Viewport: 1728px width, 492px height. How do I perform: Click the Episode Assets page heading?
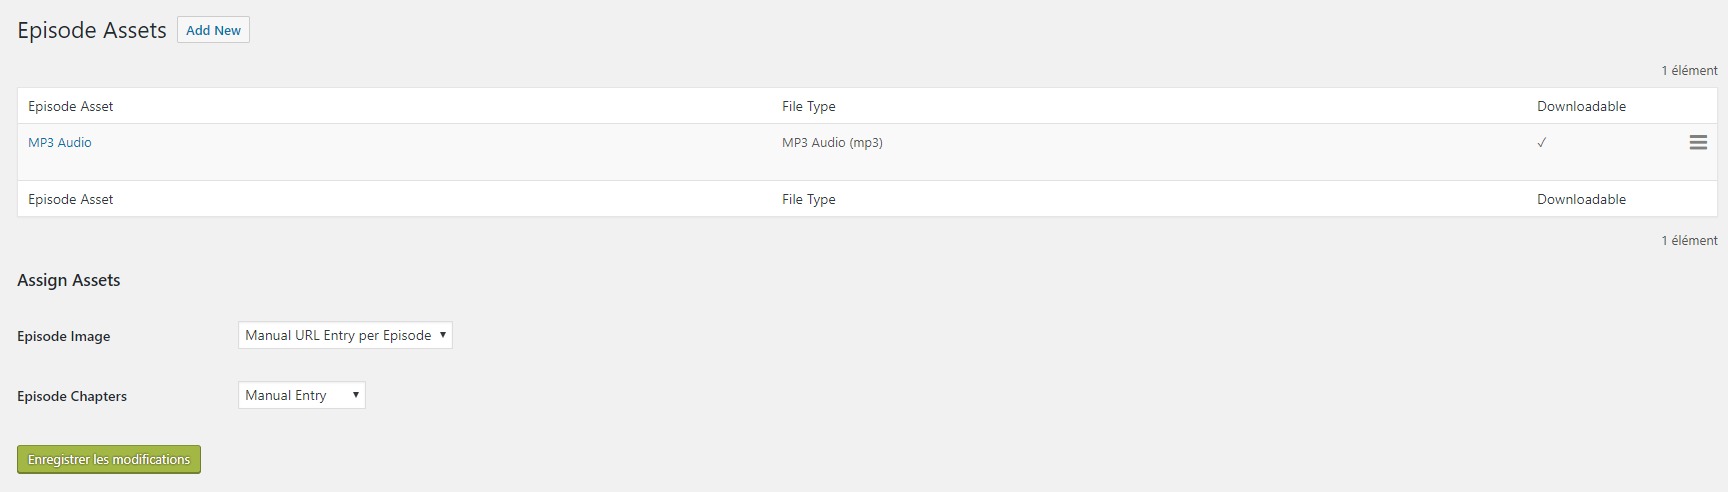[92, 31]
